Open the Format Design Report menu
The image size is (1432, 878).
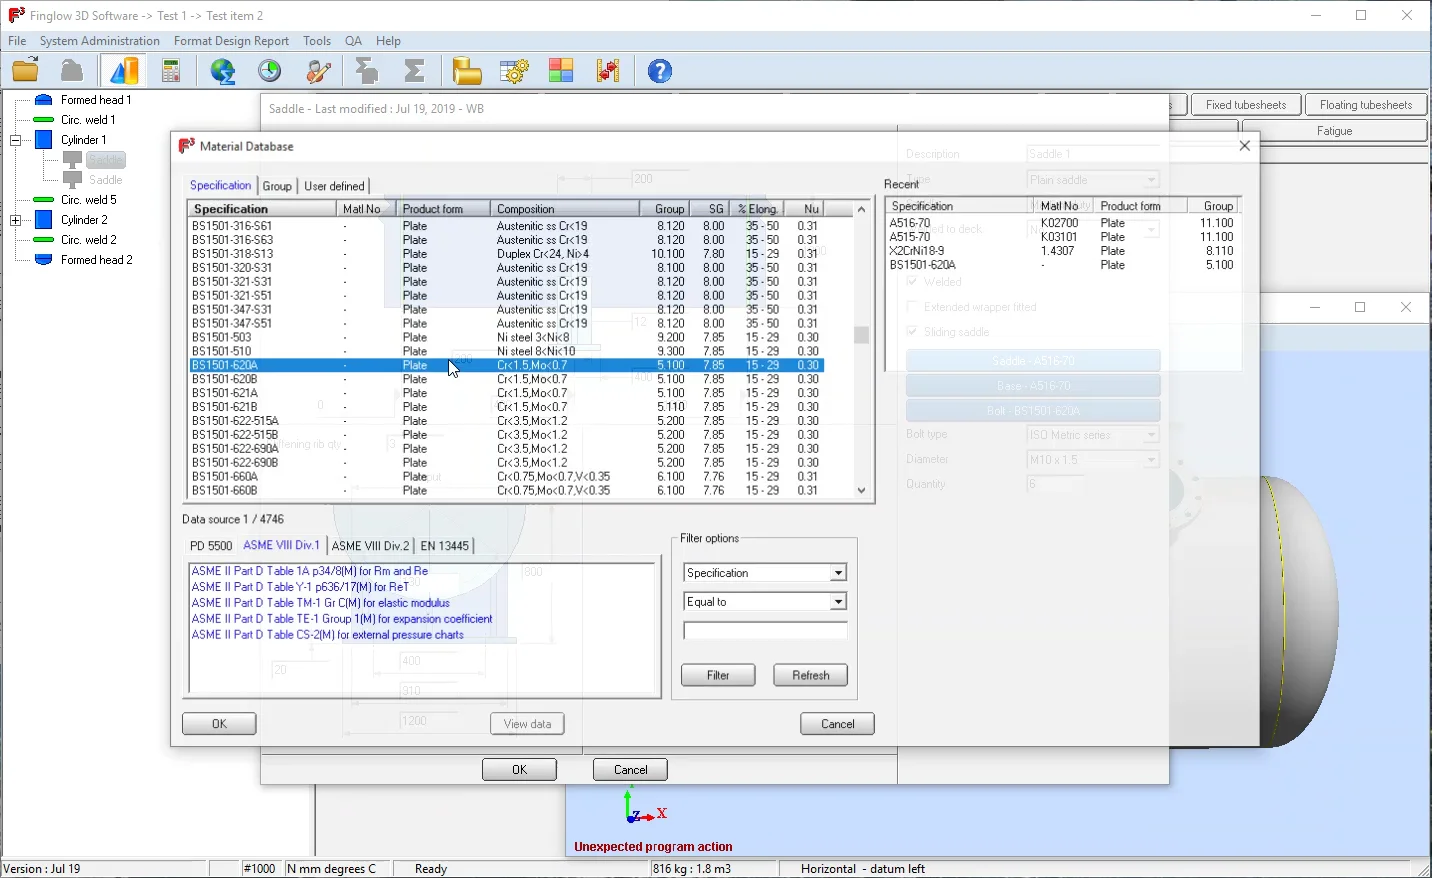pyautogui.click(x=231, y=41)
